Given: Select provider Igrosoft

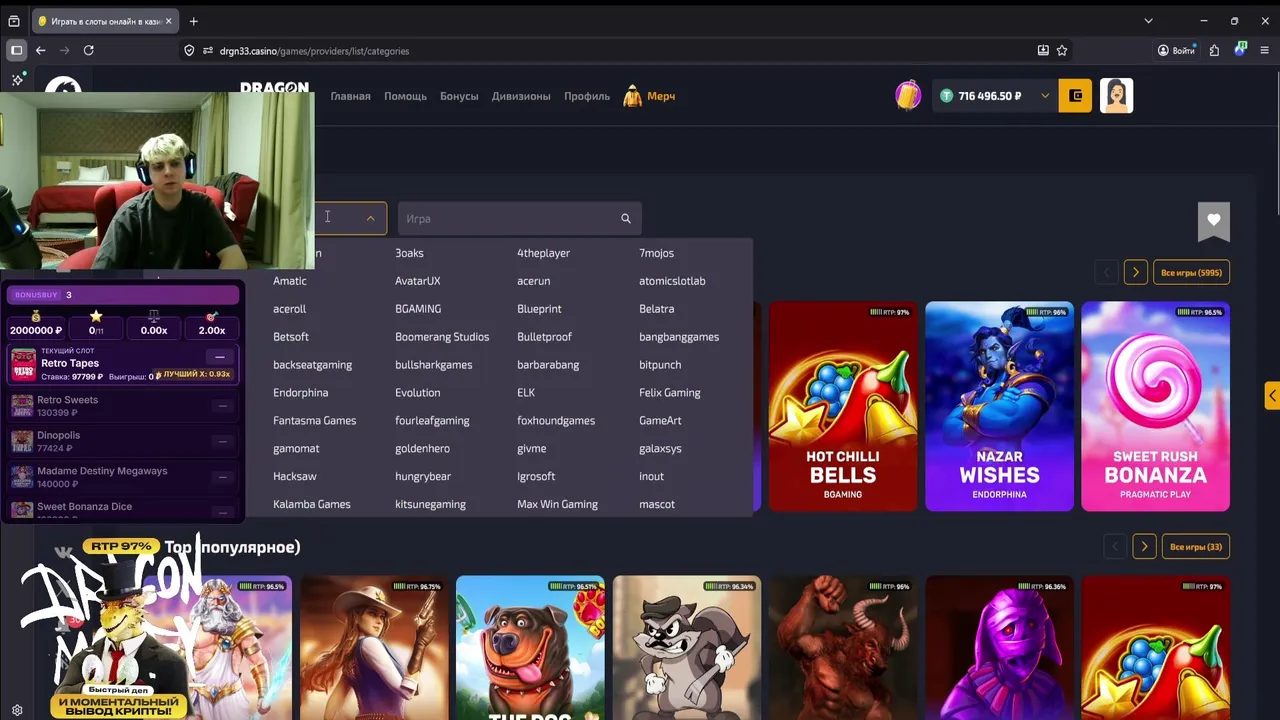Looking at the screenshot, I should 536,477.
